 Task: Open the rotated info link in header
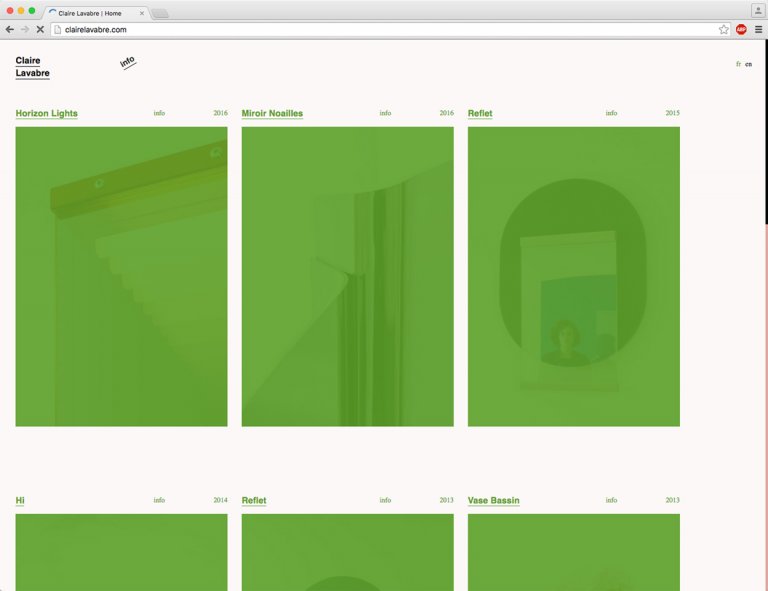[x=128, y=62]
